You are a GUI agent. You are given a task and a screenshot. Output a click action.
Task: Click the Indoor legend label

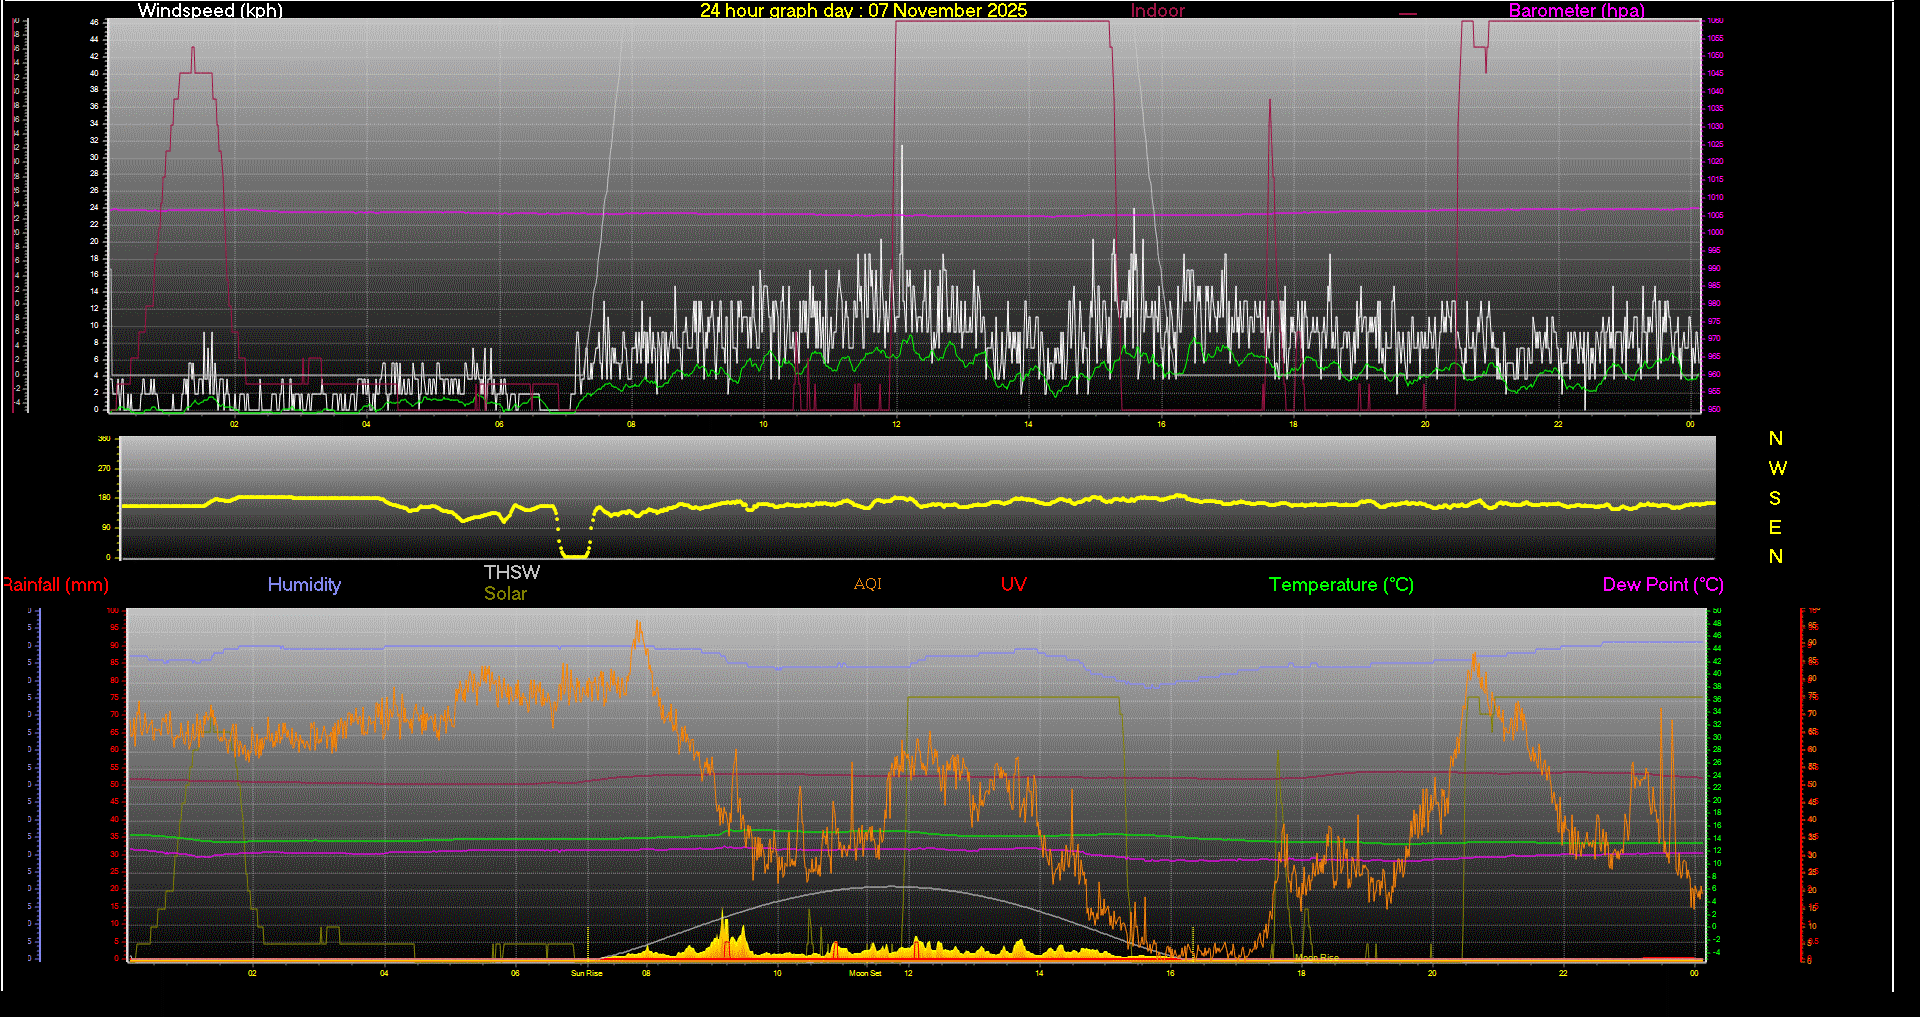tap(1157, 11)
